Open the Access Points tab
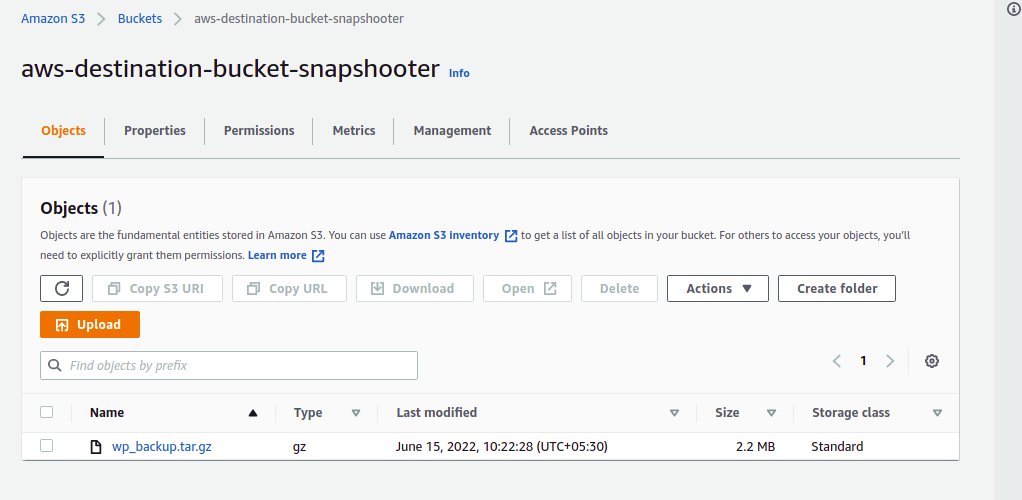This screenshot has width=1022, height=500. tap(568, 130)
